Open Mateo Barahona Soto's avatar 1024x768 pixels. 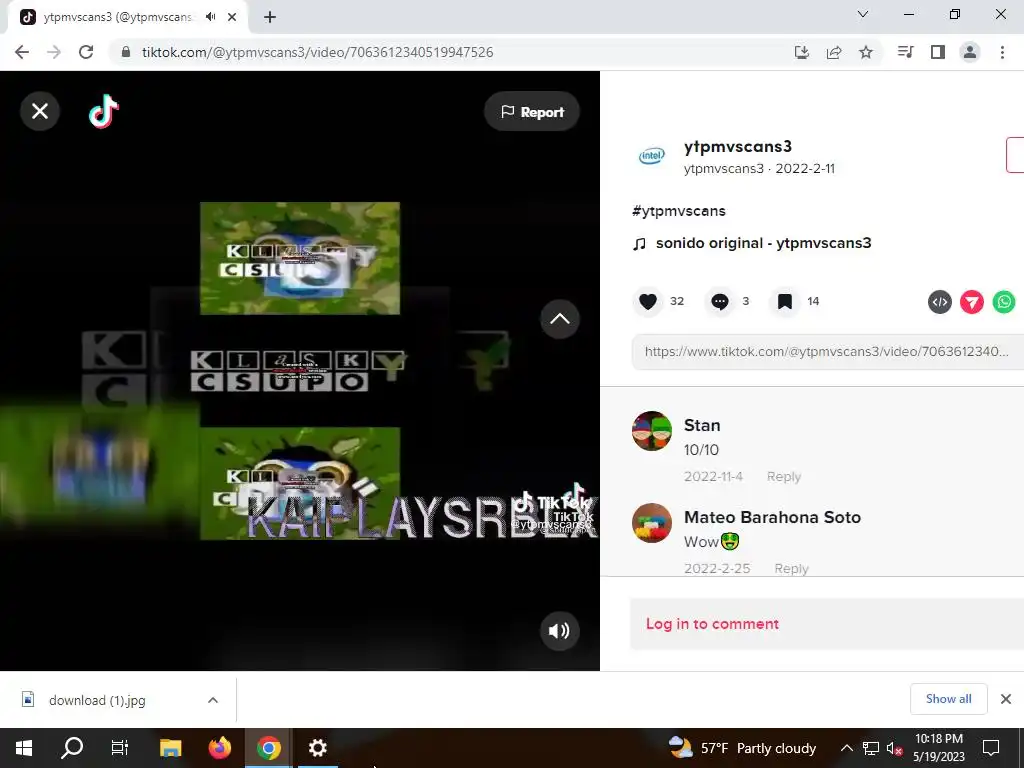tap(652, 523)
